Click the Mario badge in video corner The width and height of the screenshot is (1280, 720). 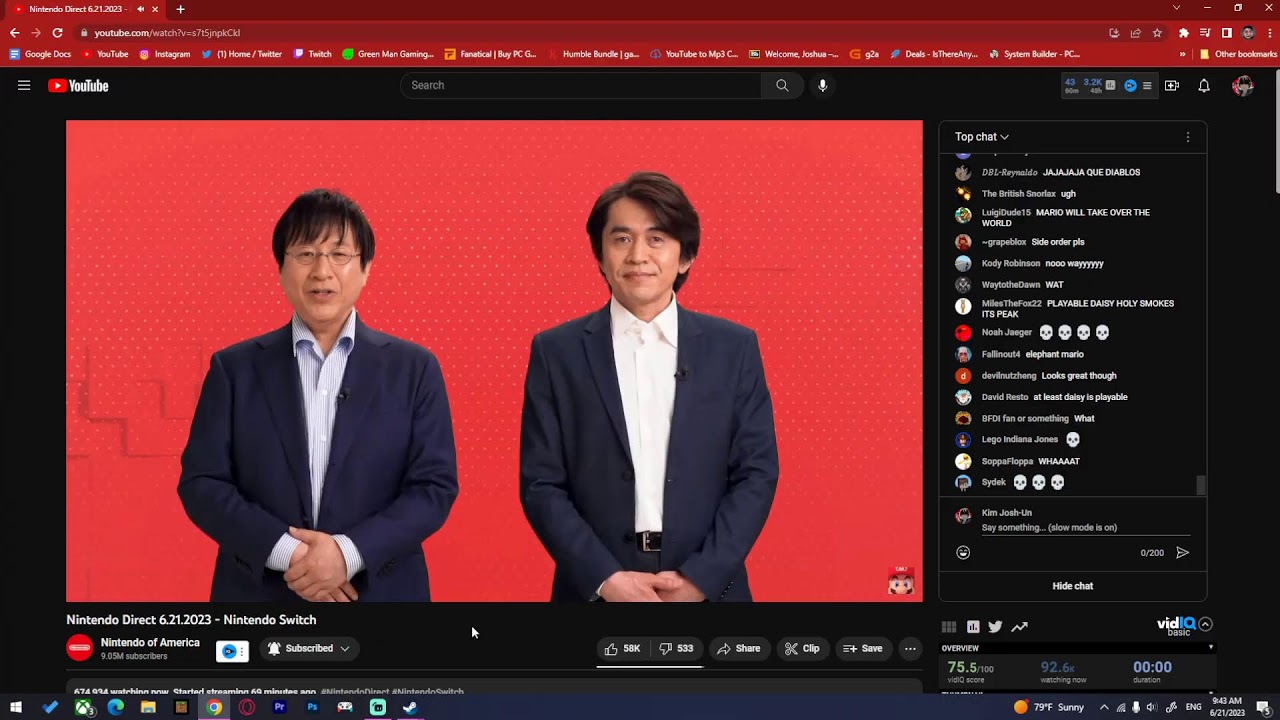[x=900, y=581]
